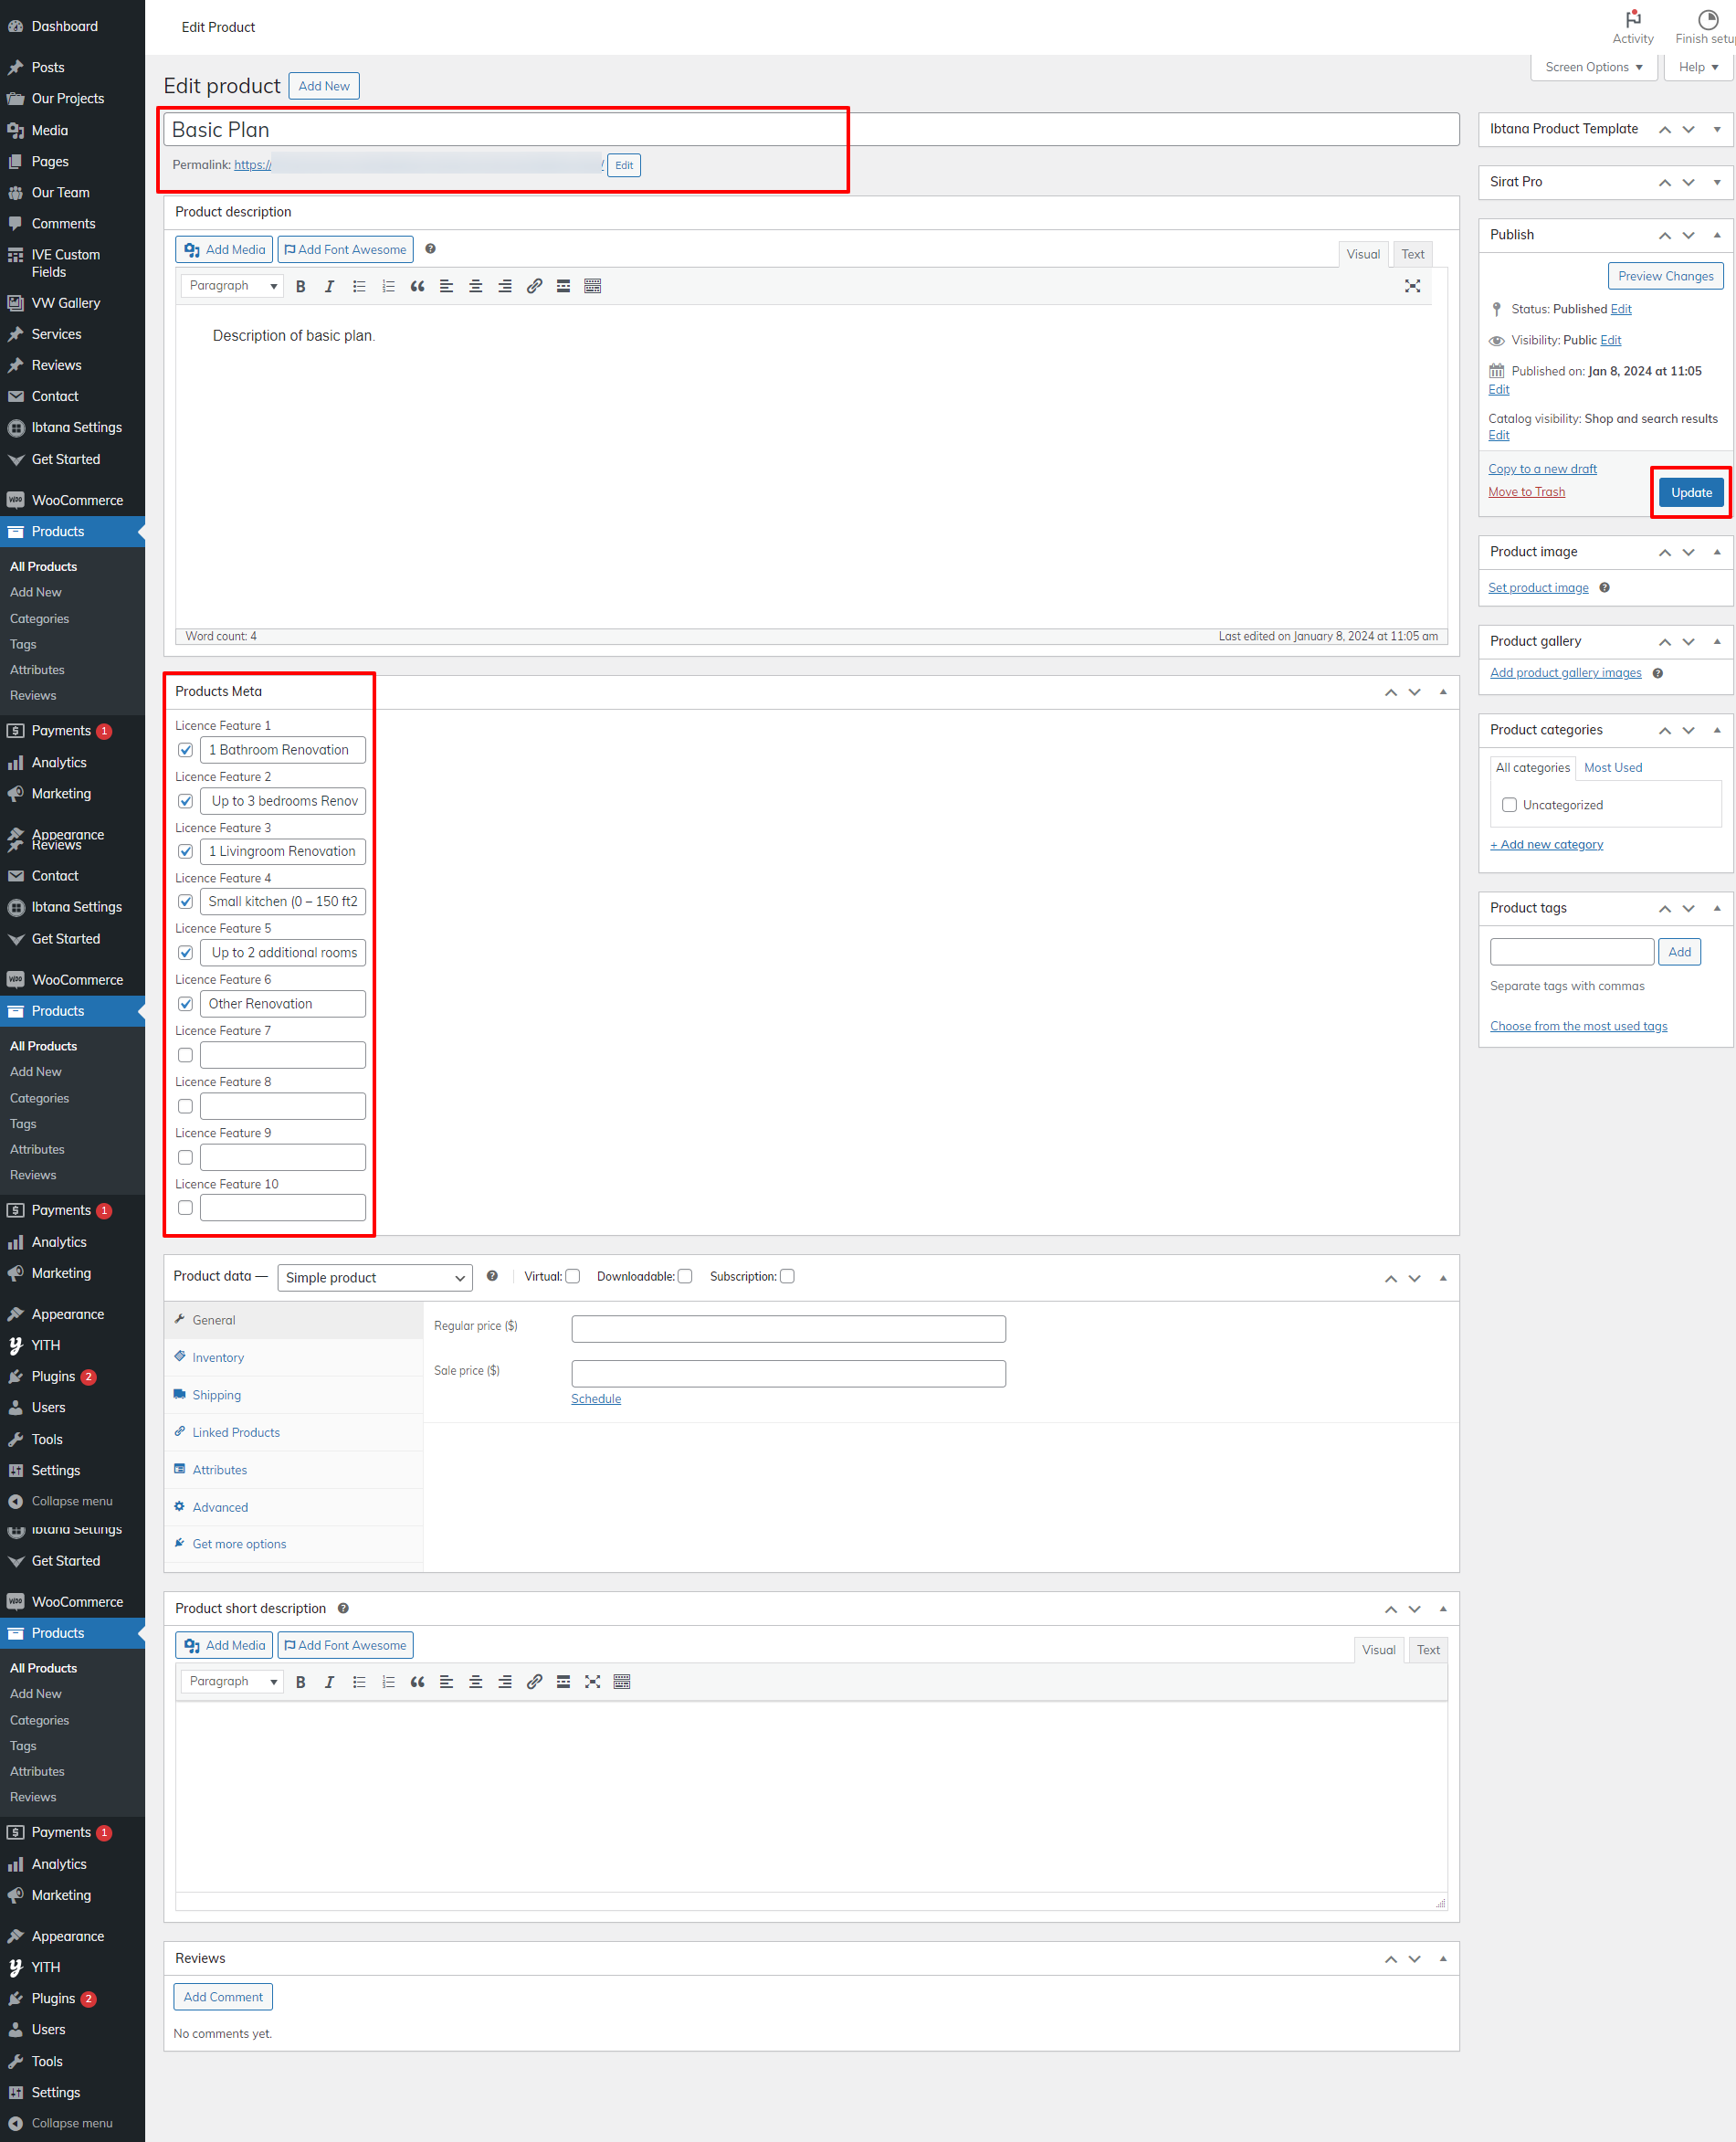The image size is (1736, 2142).
Task: Click Insert link icon in description toolbar
Action: tap(534, 286)
